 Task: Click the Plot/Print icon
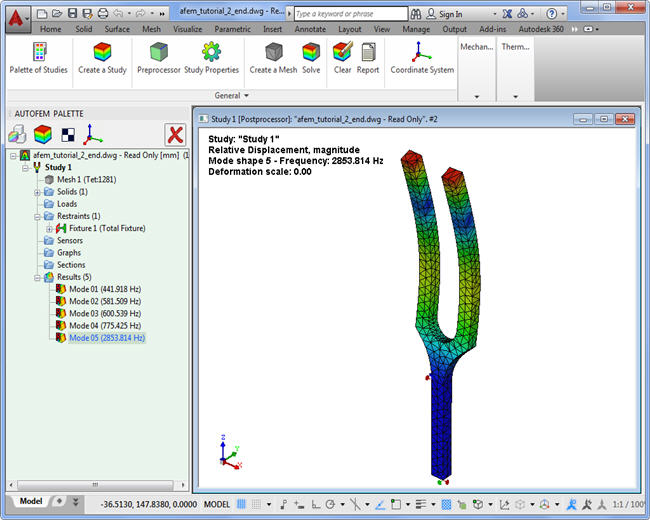tap(102, 14)
